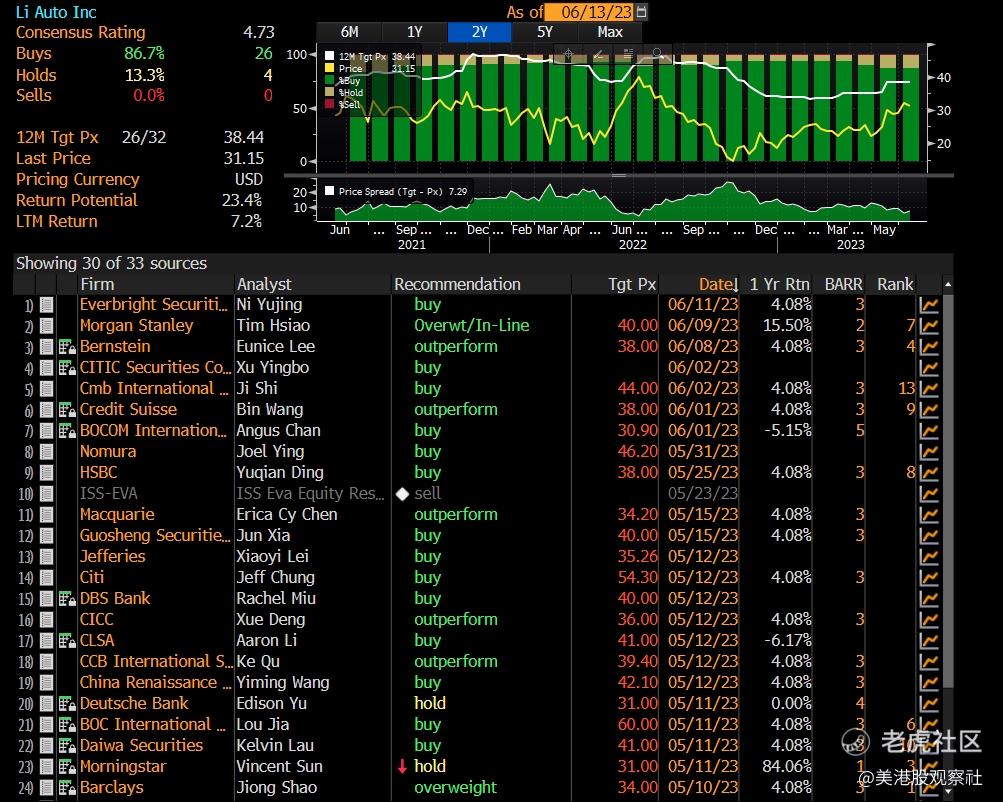Switch the chart to the 5Y period
The width and height of the screenshot is (1003, 802).
click(x=544, y=32)
